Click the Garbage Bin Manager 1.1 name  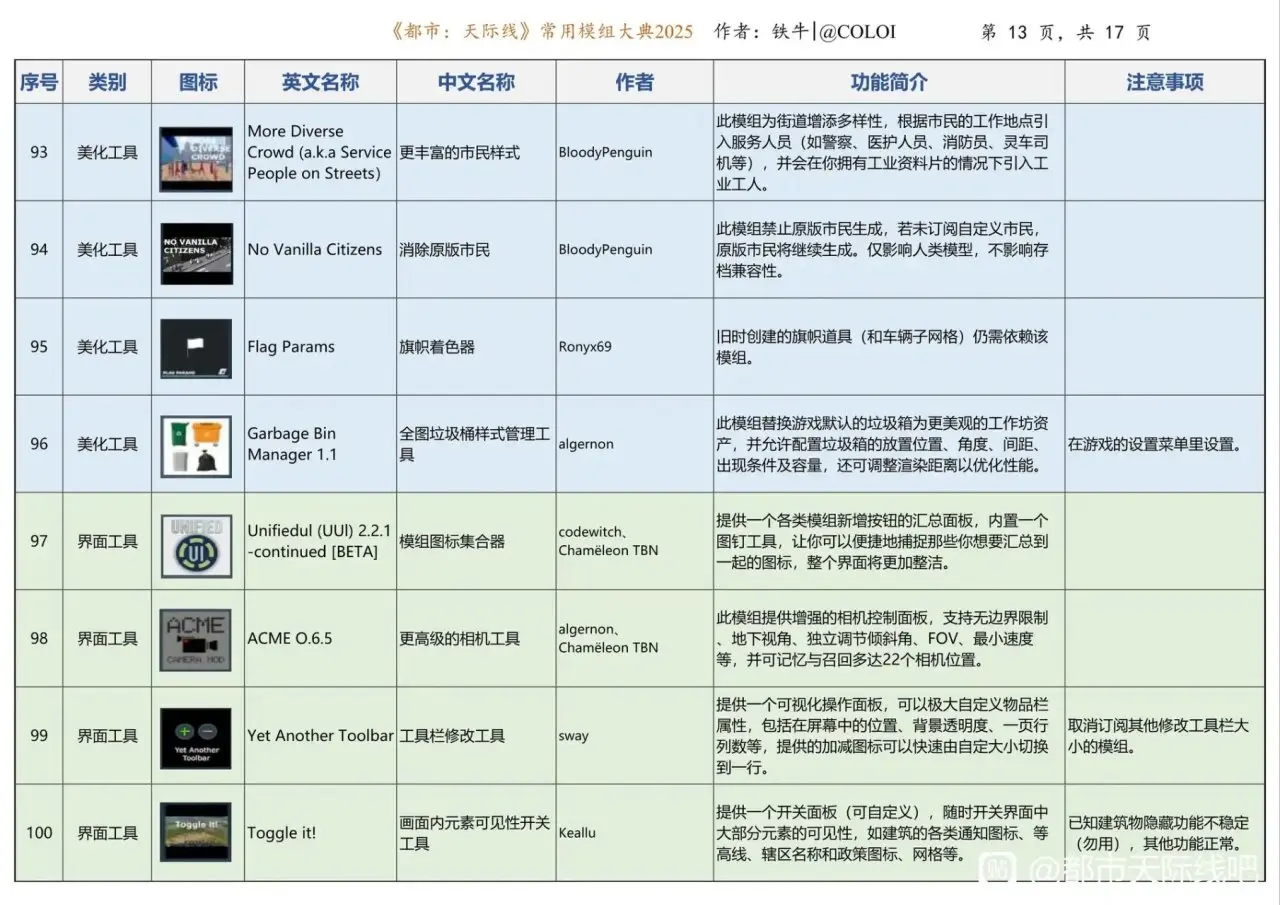(x=292, y=444)
